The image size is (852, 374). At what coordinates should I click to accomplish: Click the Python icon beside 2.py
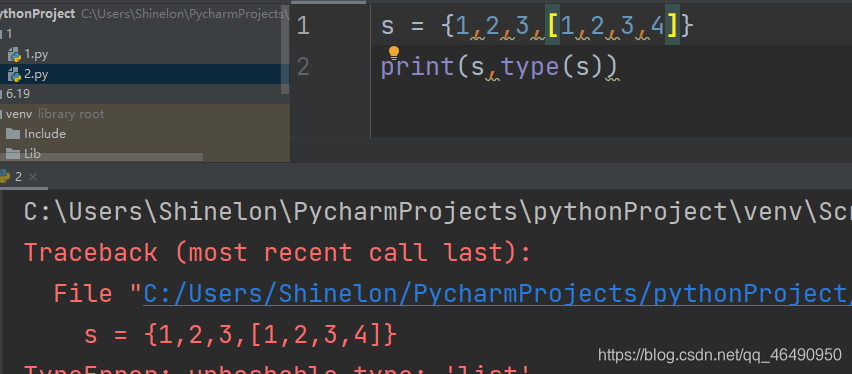[14, 74]
